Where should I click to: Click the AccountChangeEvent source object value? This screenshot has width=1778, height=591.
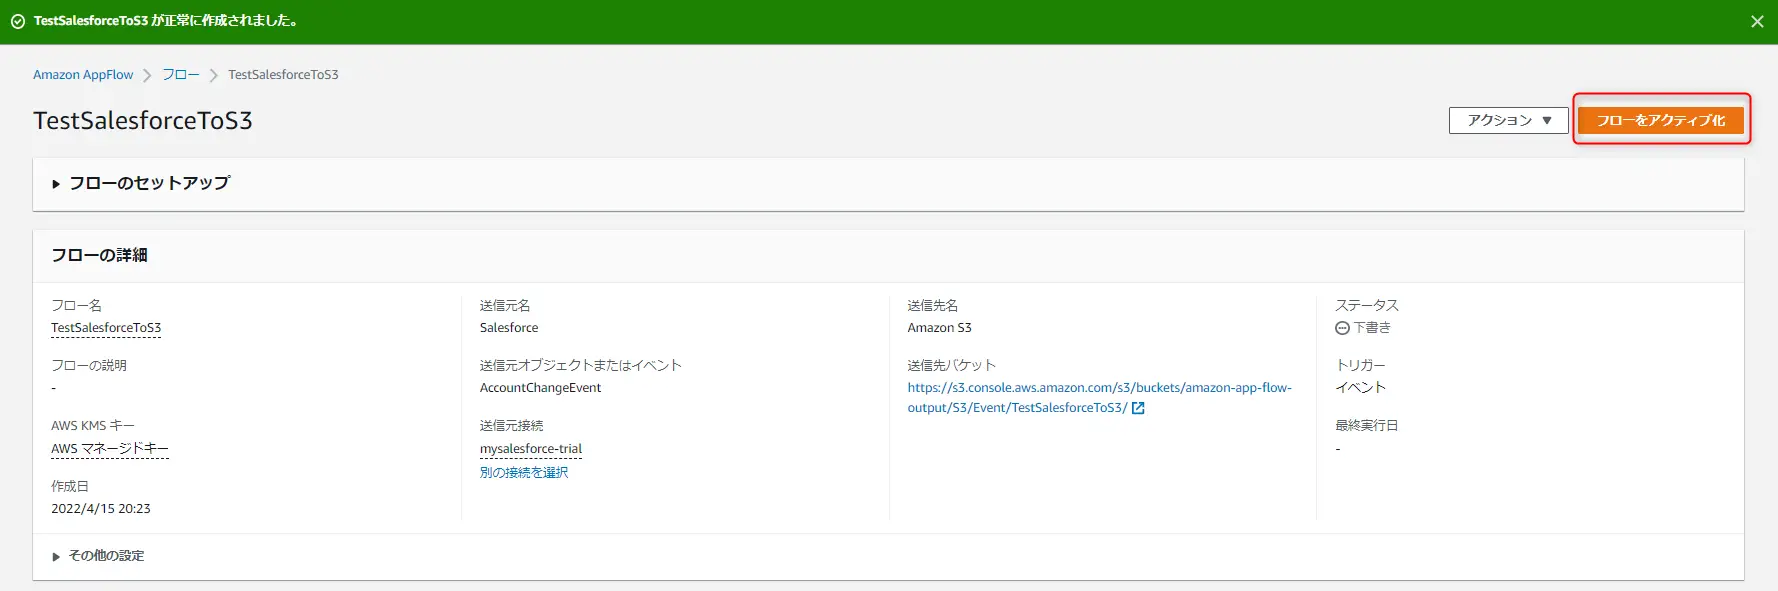click(541, 388)
